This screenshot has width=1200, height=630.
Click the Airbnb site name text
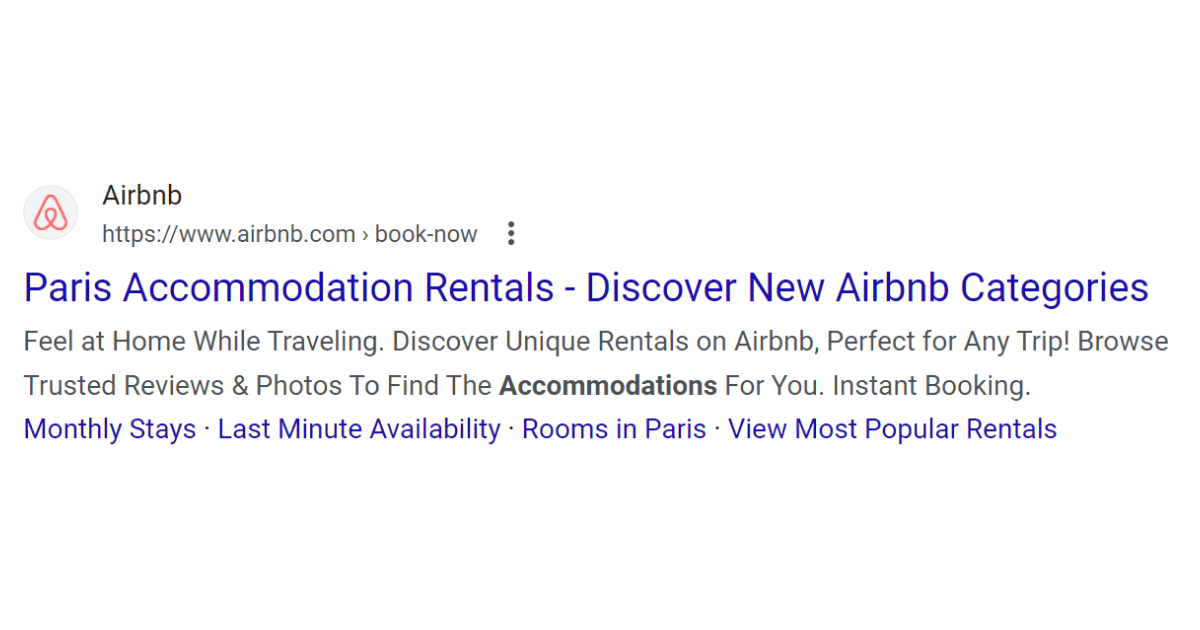(142, 195)
